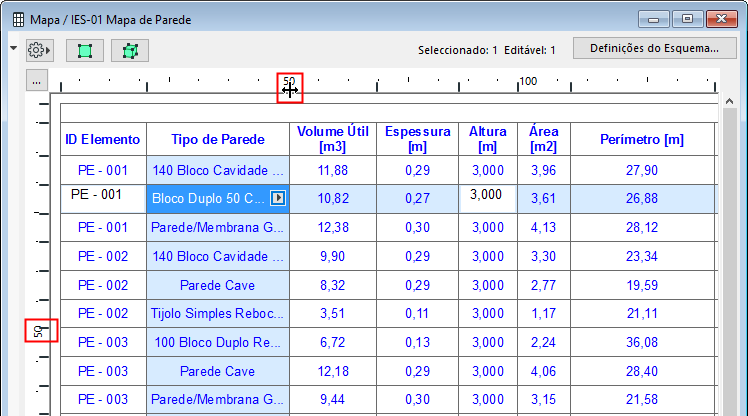This screenshot has width=748, height=416.
Task: Click the select-in-2D green square icon
Action: point(84,51)
